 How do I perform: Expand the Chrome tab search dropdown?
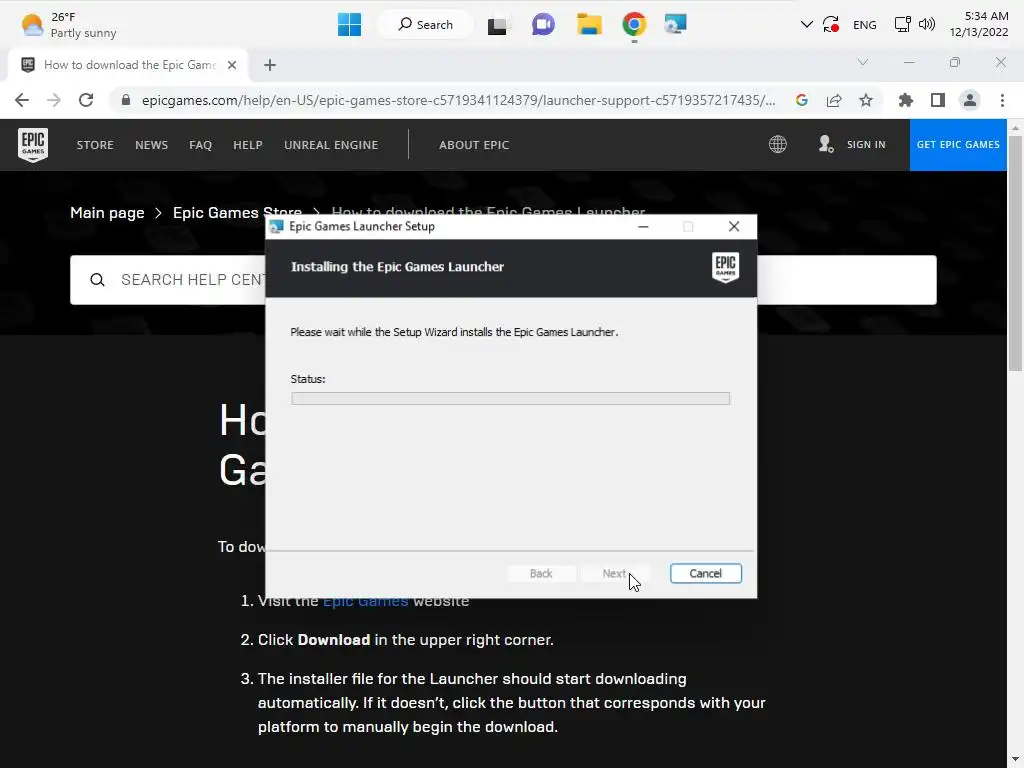[863, 63]
